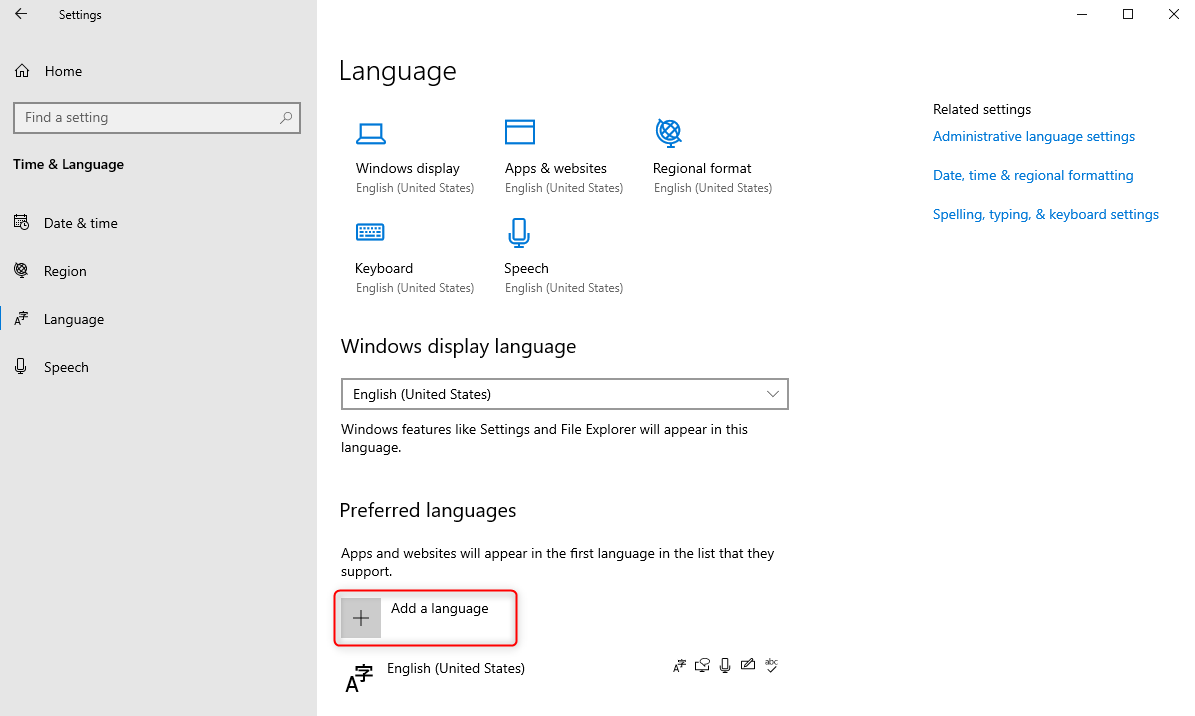Click the Speech tile label near Keyboard
This screenshot has width=1195, height=716.
526,268
